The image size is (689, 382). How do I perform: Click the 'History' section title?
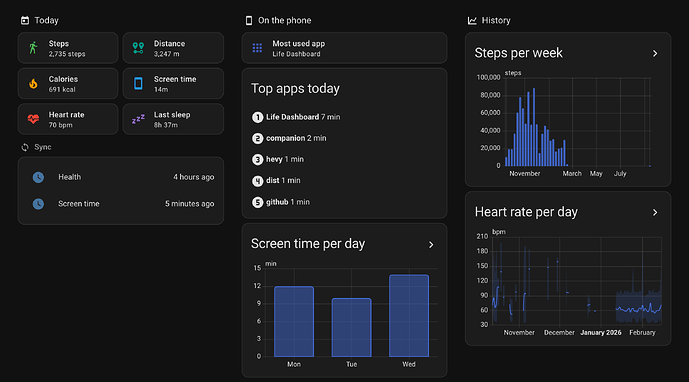(x=496, y=21)
